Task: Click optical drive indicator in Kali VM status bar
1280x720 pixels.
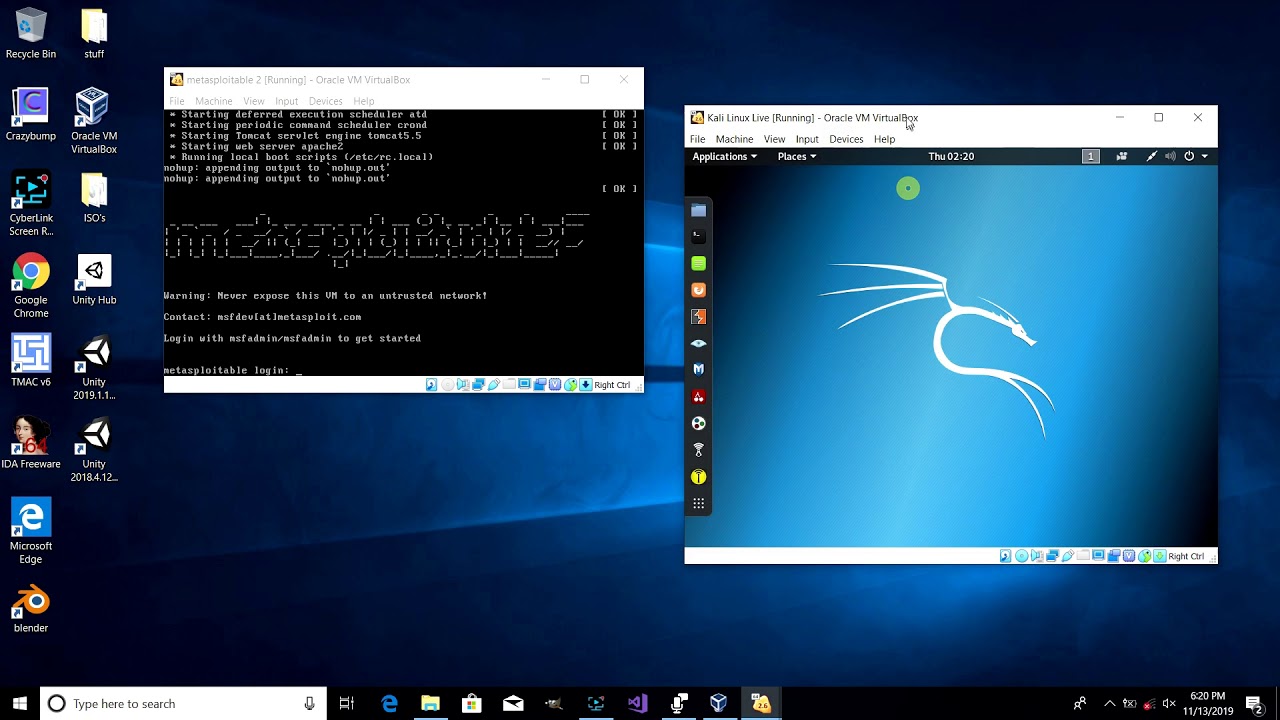Action: (1022, 556)
